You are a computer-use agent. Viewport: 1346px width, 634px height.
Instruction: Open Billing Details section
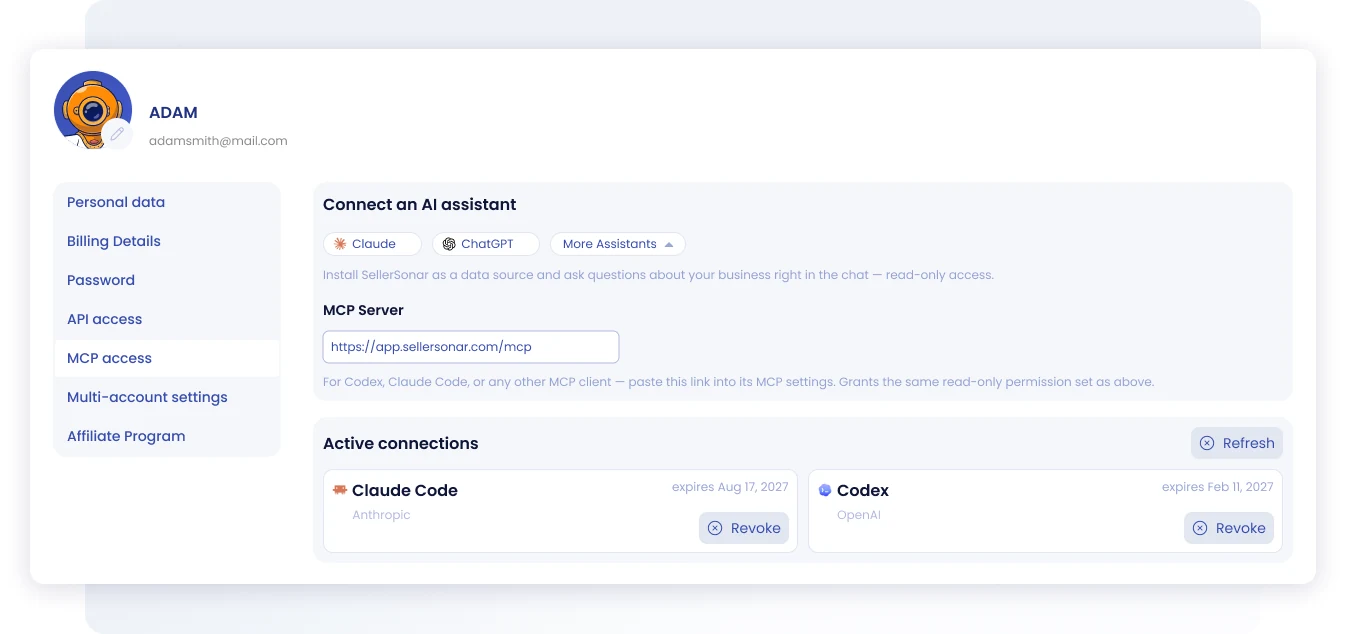167,241
